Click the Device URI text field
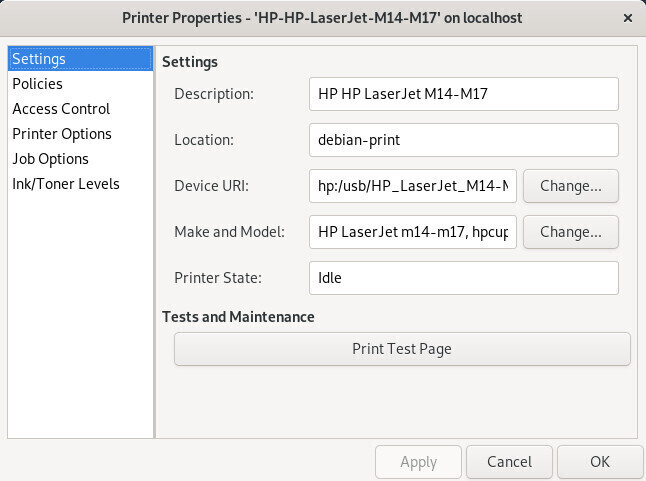The height and width of the screenshot is (481, 646). point(413,186)
